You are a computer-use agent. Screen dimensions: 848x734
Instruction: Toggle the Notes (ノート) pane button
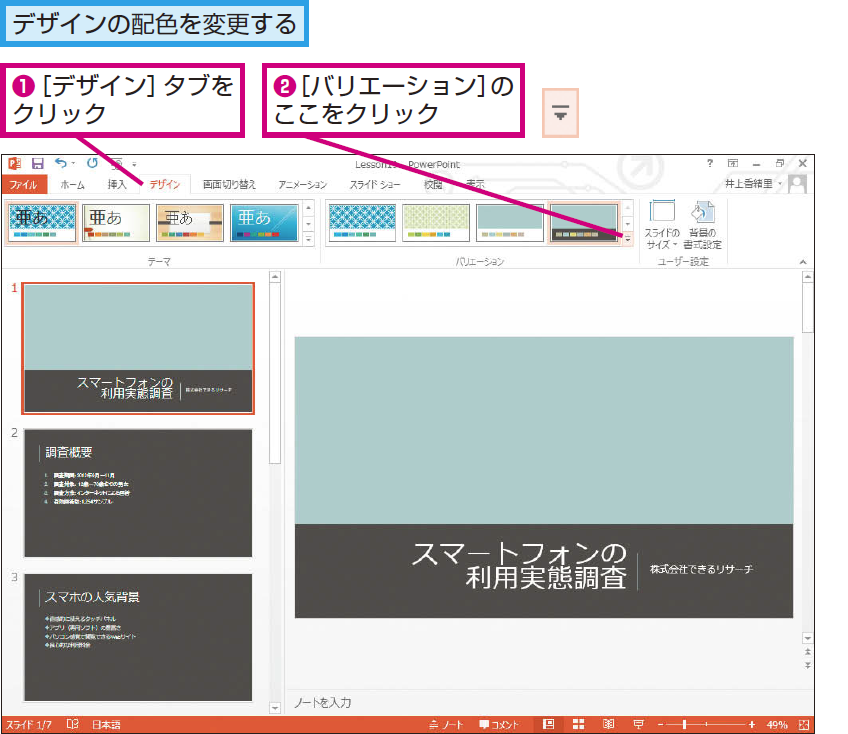(x=446, y=724)
